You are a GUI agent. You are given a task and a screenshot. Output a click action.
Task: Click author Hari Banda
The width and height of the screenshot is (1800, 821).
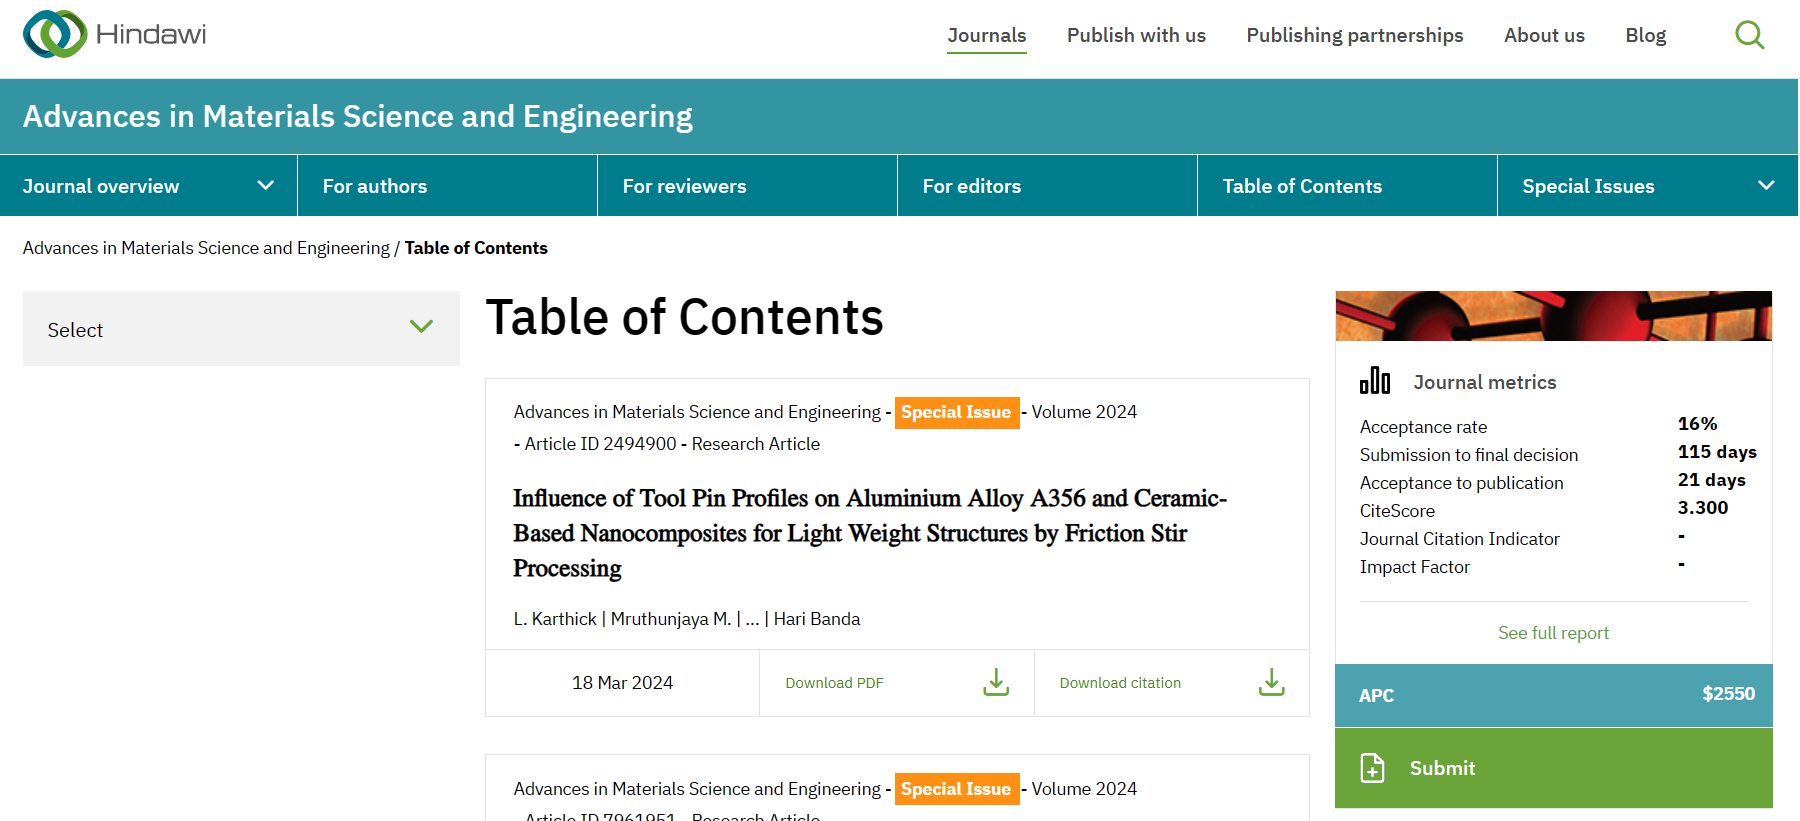817,619
